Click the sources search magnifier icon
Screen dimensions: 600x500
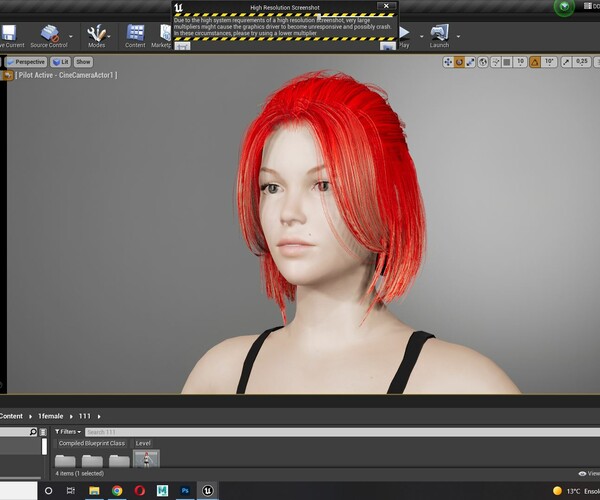(33, 432)
